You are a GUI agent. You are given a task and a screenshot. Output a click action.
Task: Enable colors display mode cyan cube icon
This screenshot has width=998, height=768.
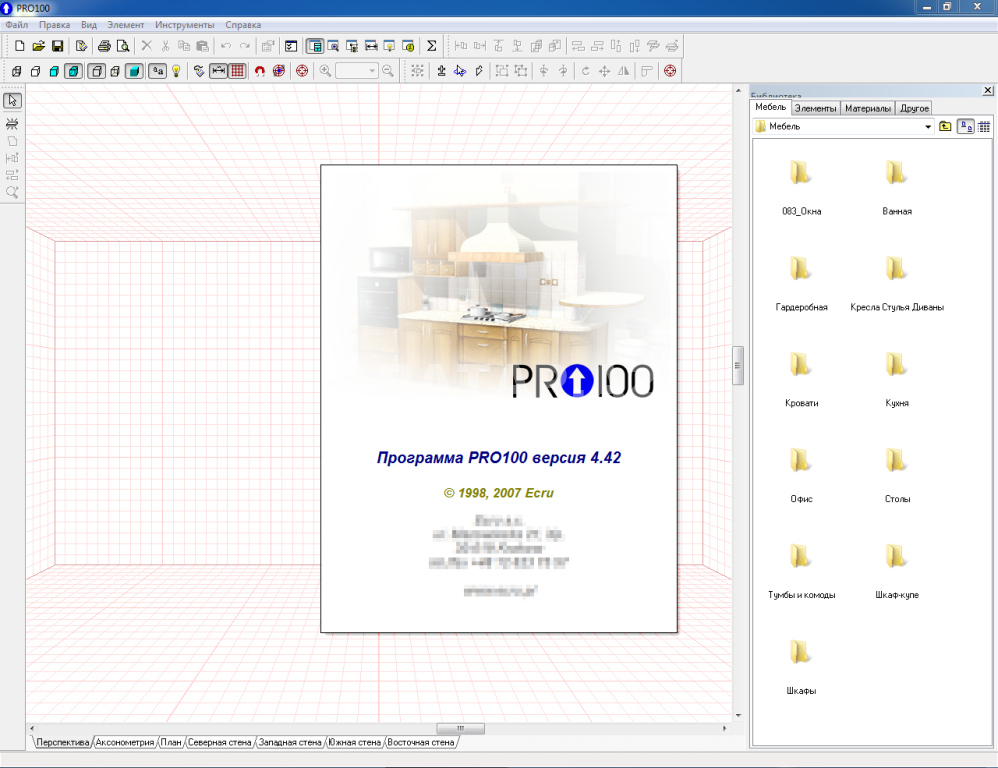54,71
